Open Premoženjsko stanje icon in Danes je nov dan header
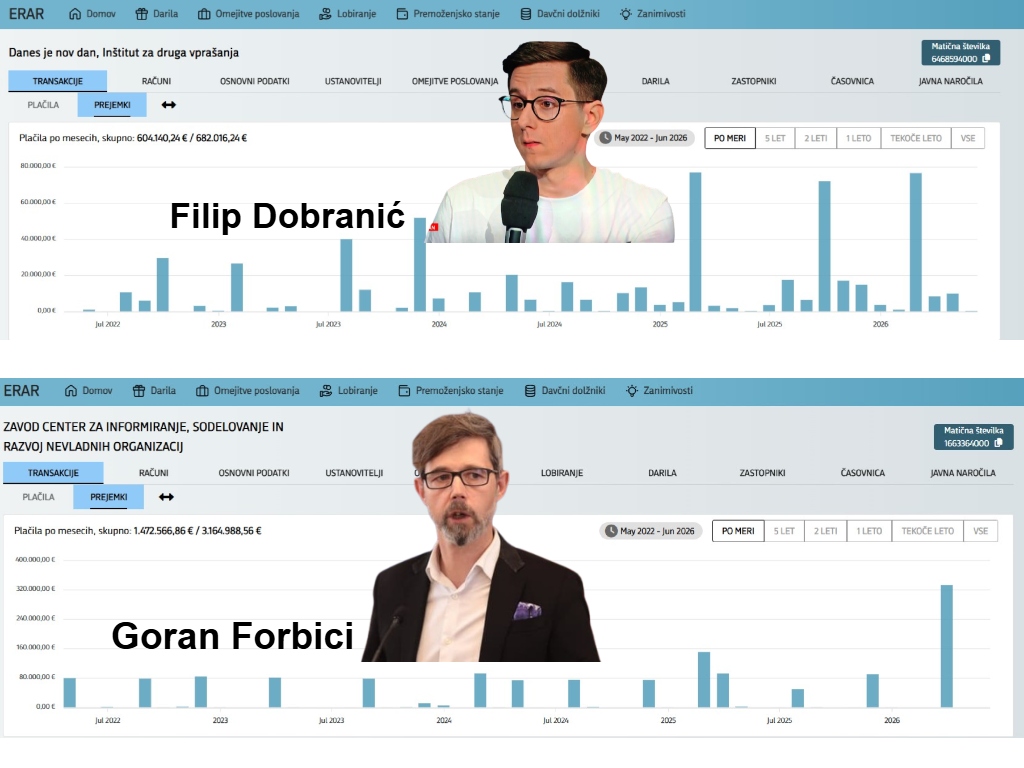This screenshot has width=1024, height=768. coord(402,14)
